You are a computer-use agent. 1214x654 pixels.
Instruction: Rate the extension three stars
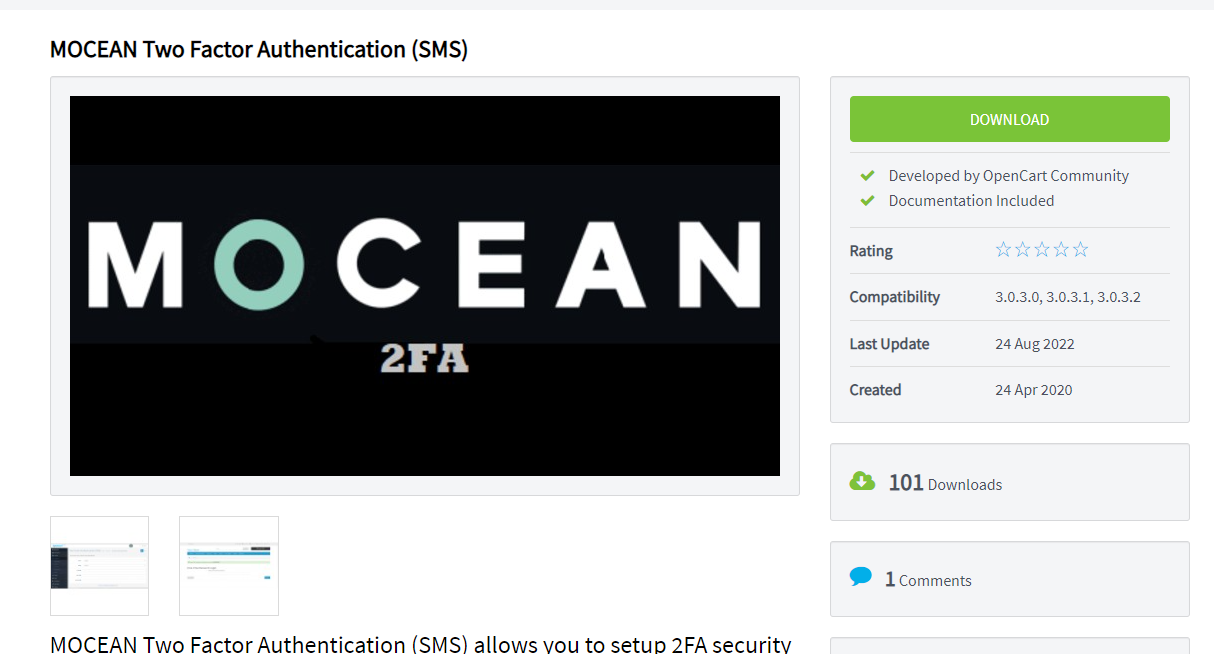(1041, 248)
